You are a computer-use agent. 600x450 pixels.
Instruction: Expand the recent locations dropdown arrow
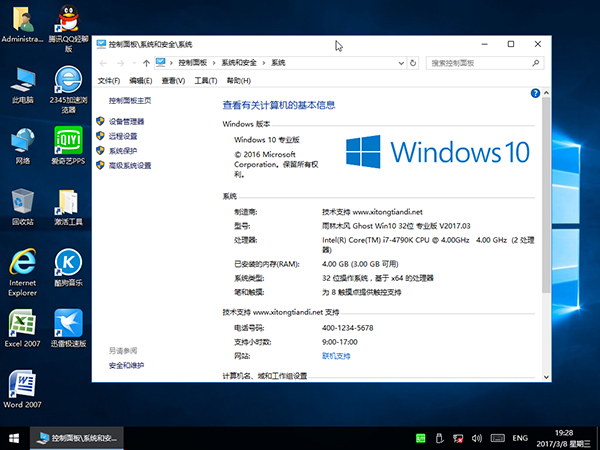pyautogui.click(x=134, y=62)
